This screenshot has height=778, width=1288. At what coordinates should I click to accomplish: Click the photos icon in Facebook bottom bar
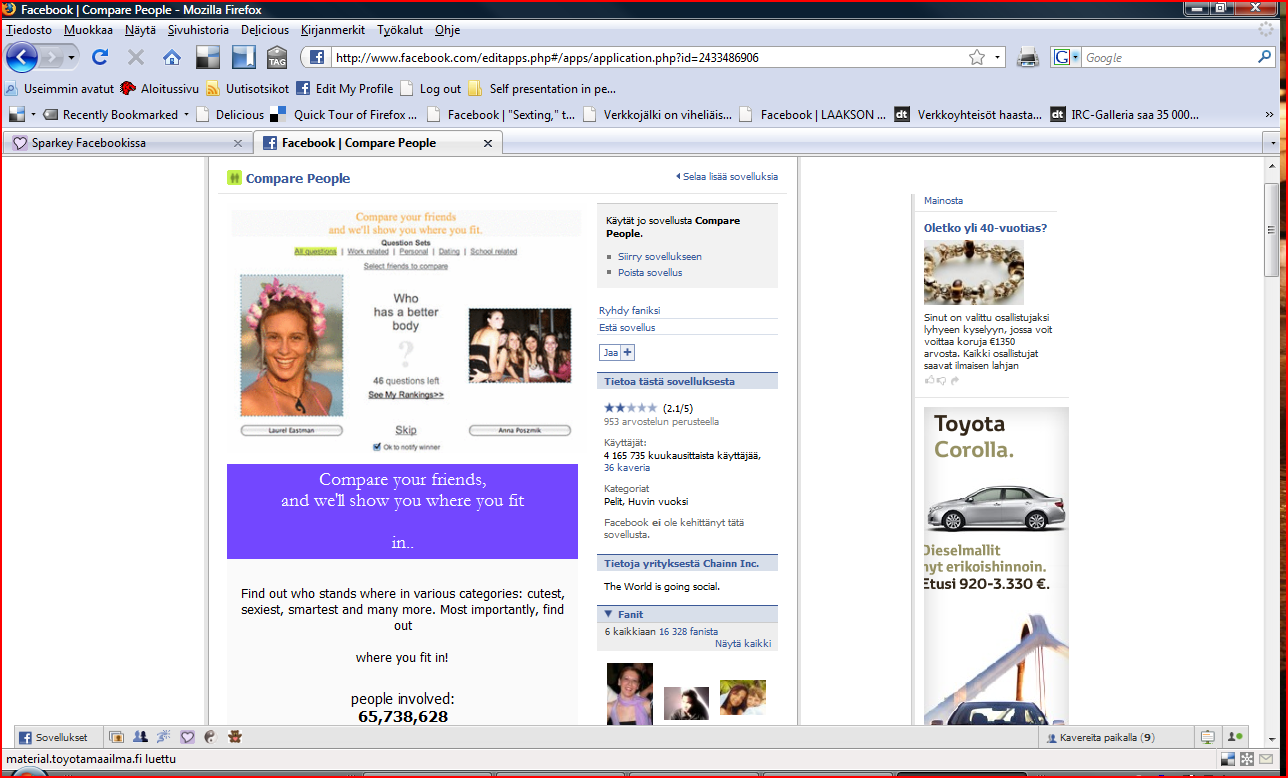116,738
